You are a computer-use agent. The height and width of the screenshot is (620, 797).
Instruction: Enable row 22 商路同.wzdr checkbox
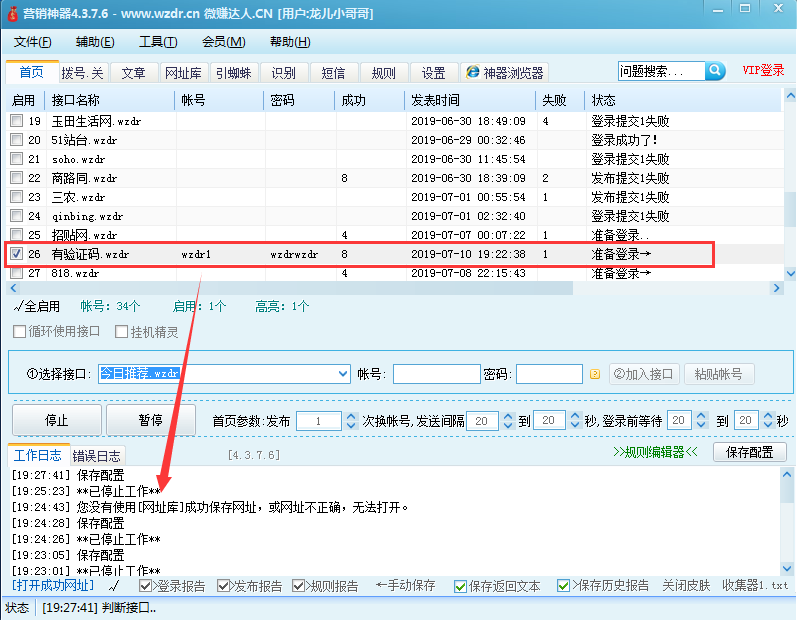point(17,177)
